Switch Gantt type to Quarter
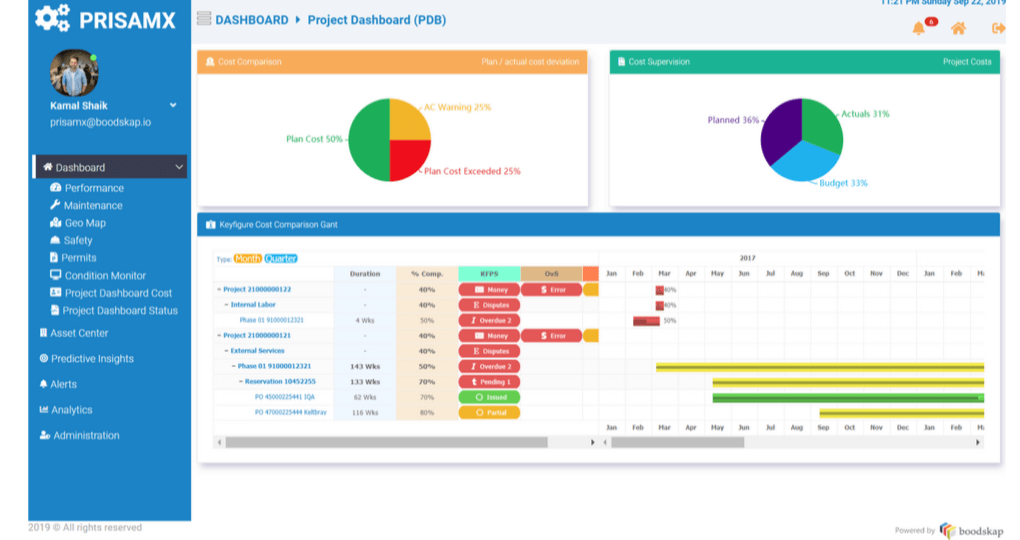 pos(280,258)
